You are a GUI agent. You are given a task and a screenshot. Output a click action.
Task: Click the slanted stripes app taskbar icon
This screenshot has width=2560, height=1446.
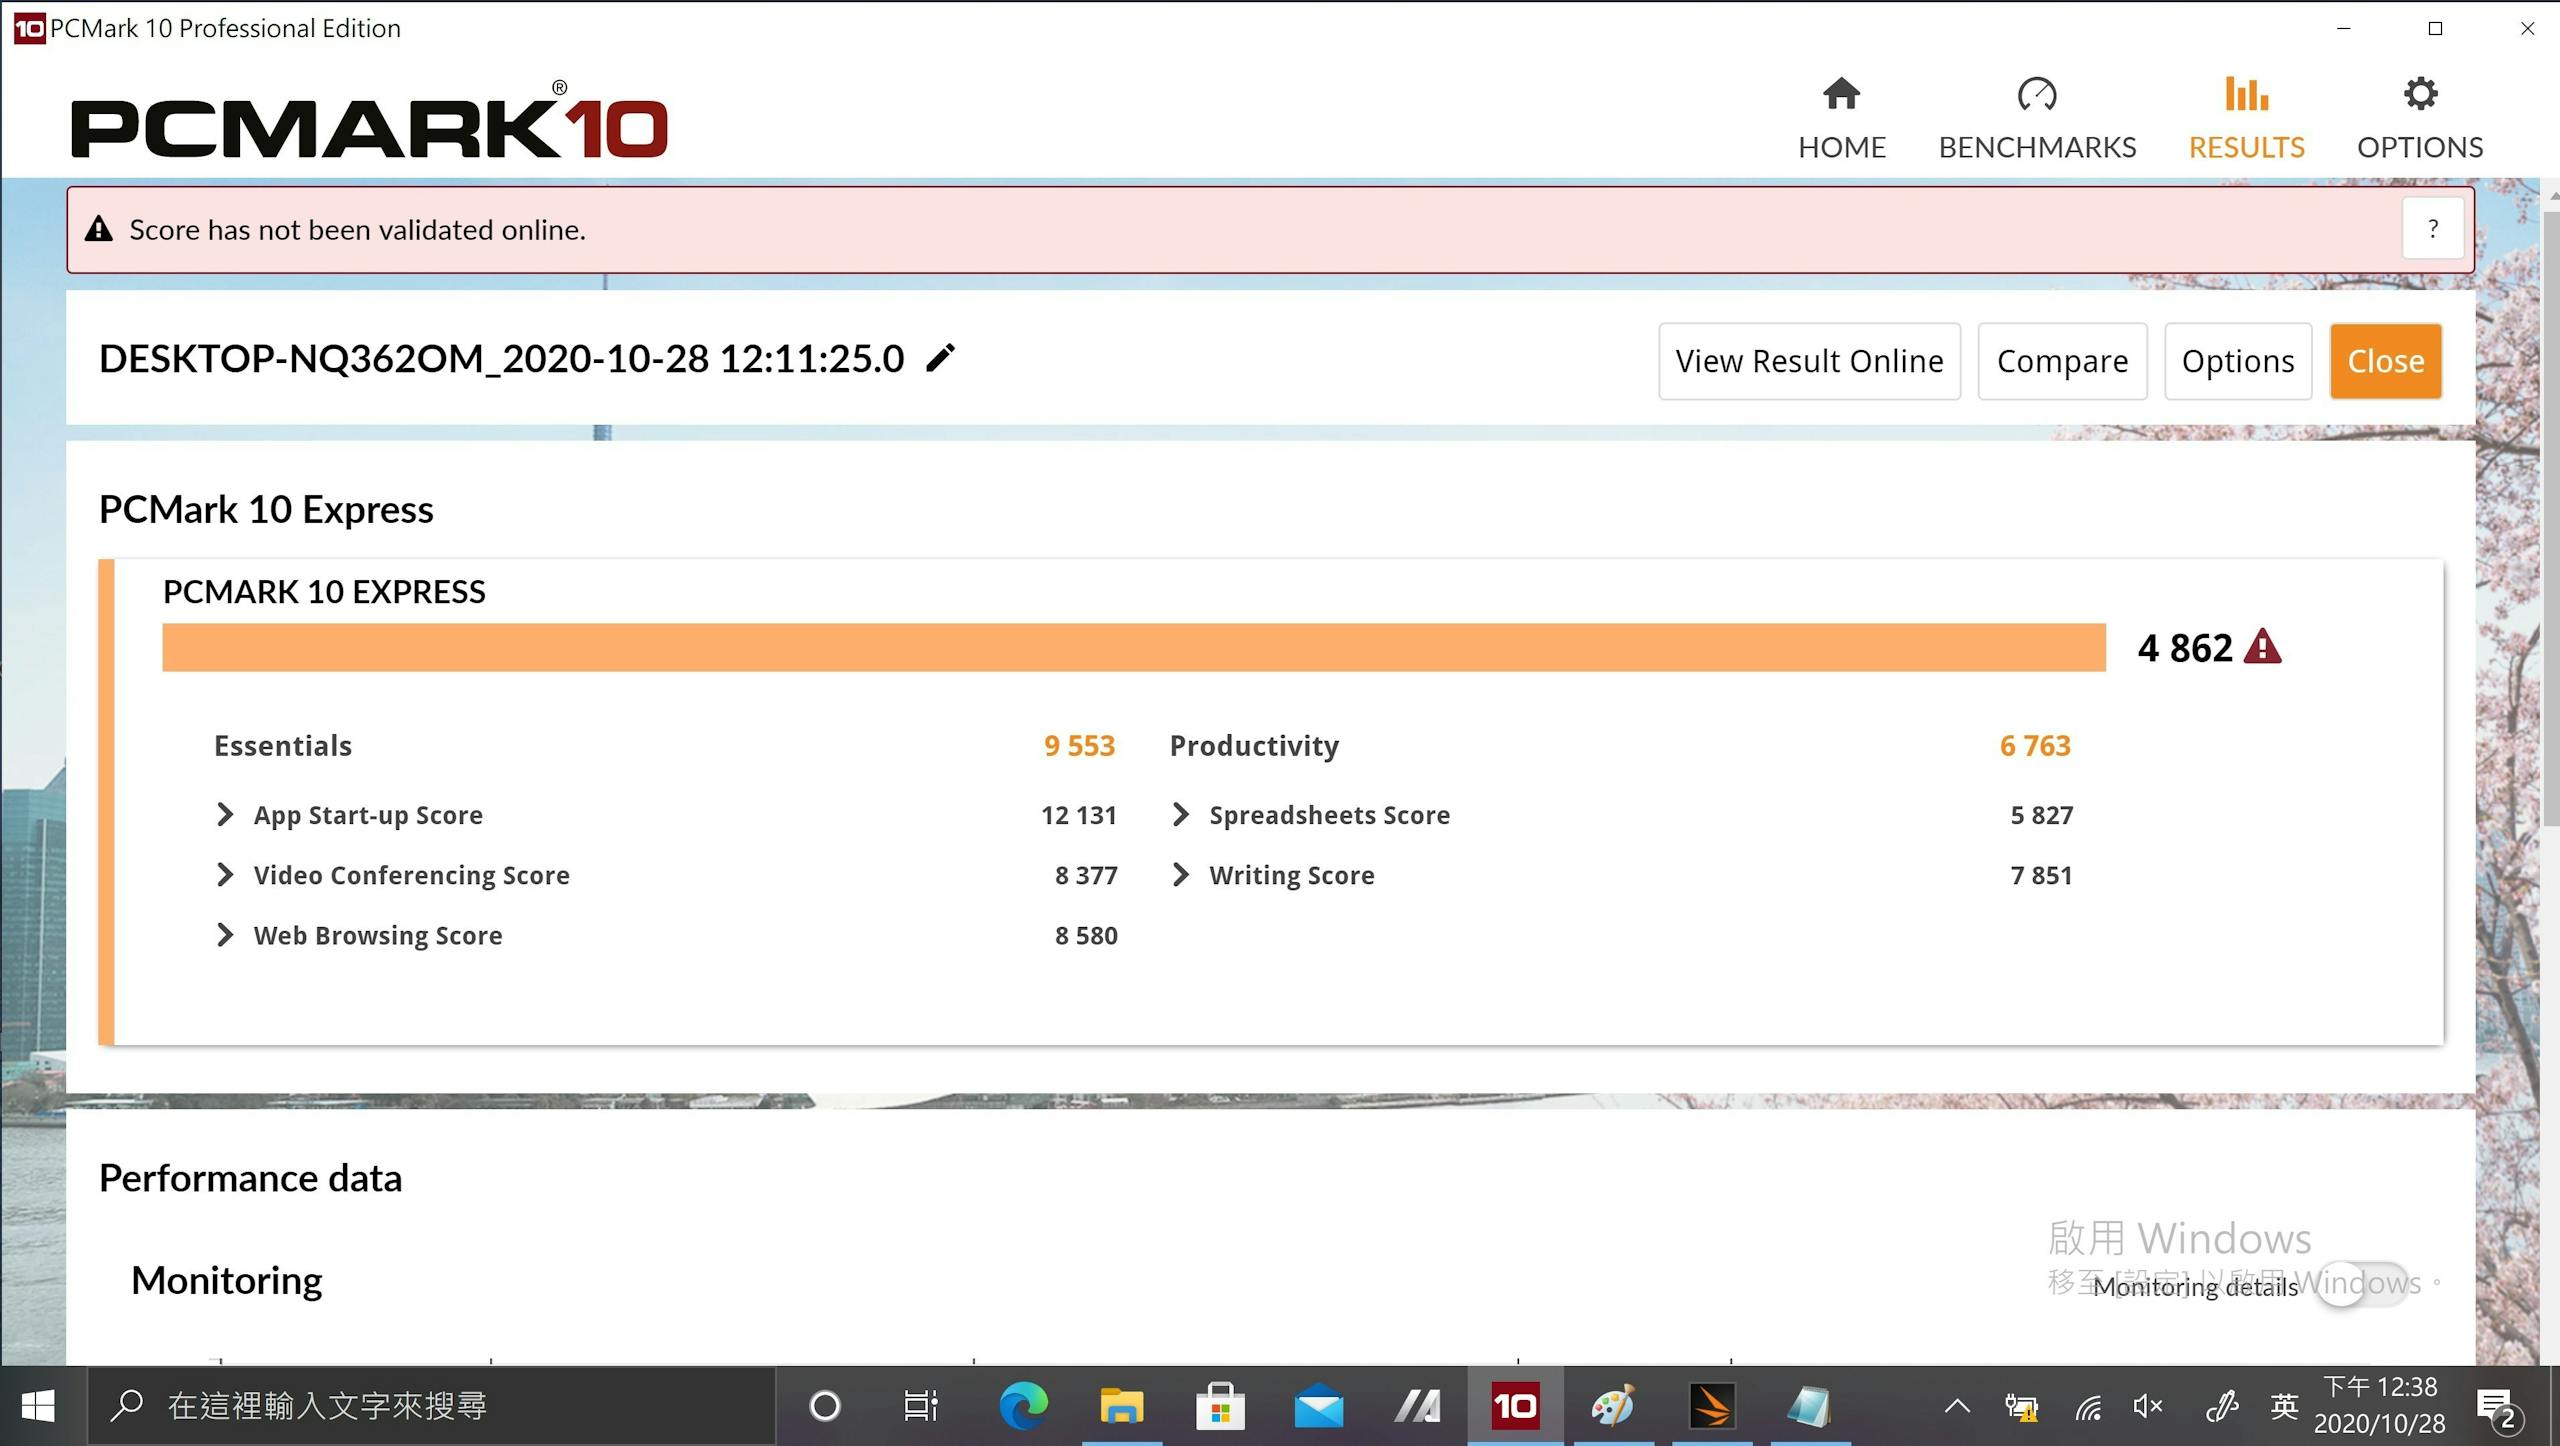(x=1418, y=1406)
